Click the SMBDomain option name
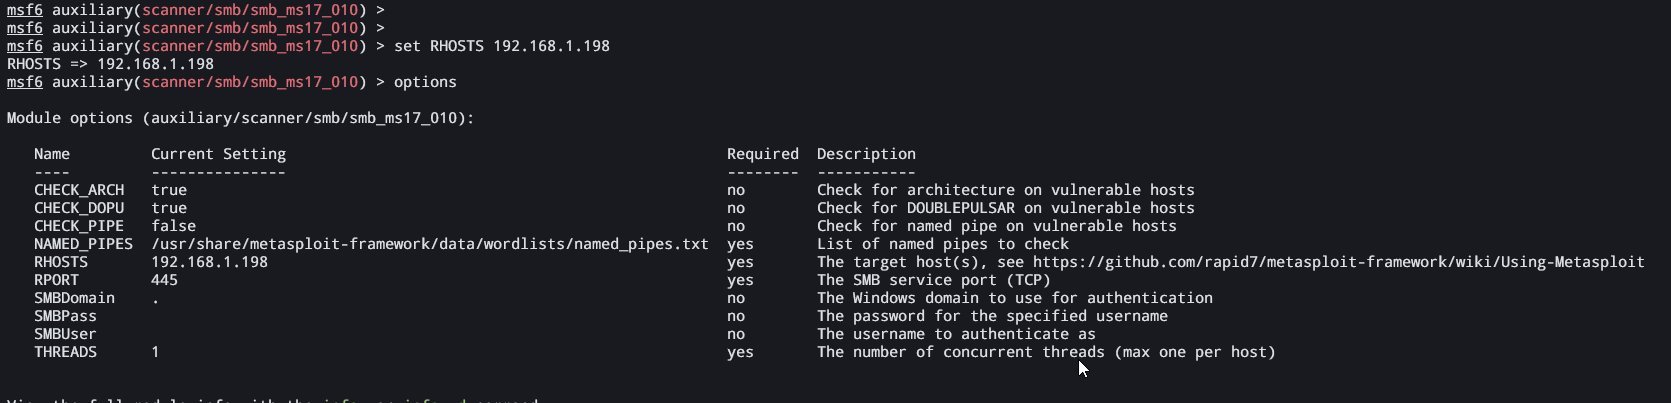The width and height of the screenshot is (1671, 403). [74, 298]
